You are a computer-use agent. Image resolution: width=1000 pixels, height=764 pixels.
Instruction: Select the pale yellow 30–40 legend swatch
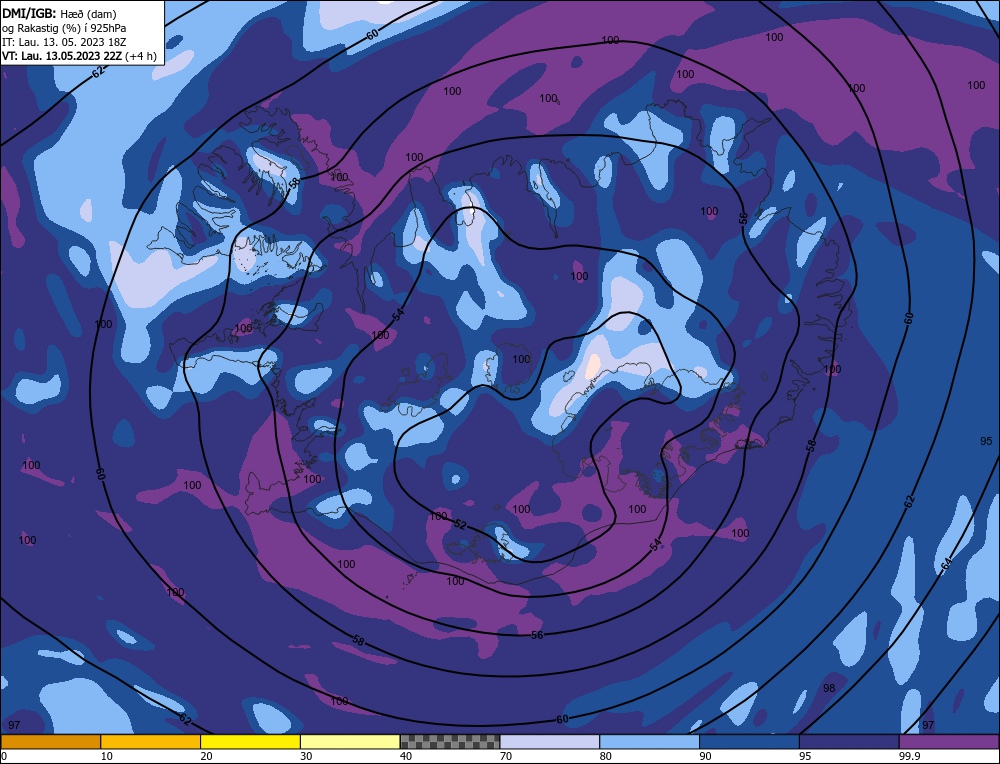click(x=350, y=742)
